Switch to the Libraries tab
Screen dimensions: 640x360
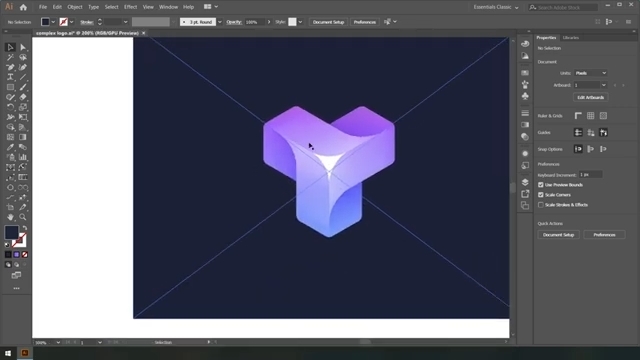click(x=571, y=38)
